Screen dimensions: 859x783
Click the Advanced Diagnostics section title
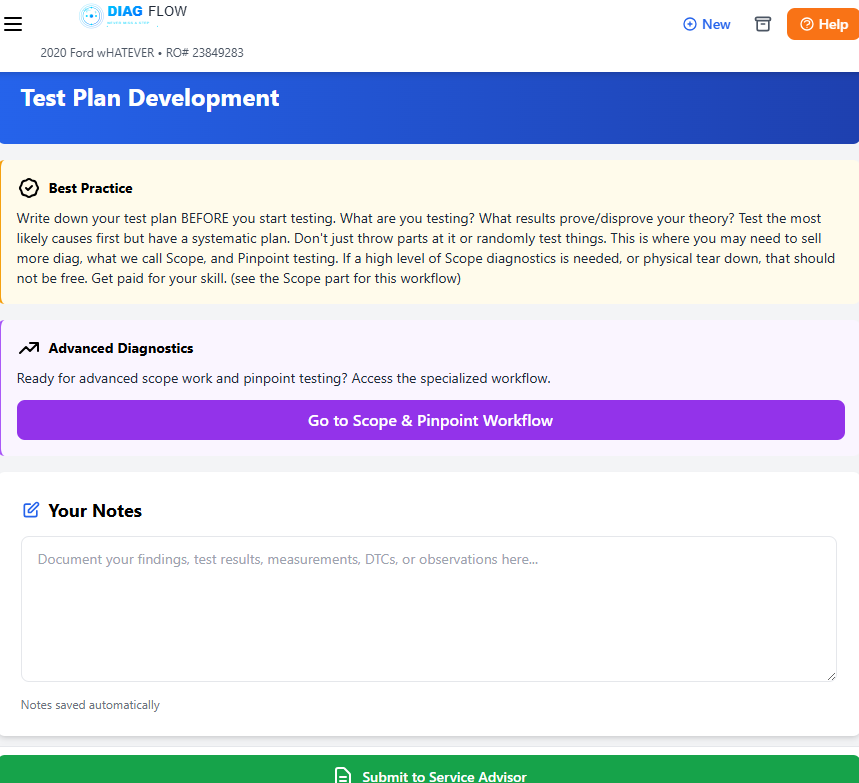click(x=120, y=348)
